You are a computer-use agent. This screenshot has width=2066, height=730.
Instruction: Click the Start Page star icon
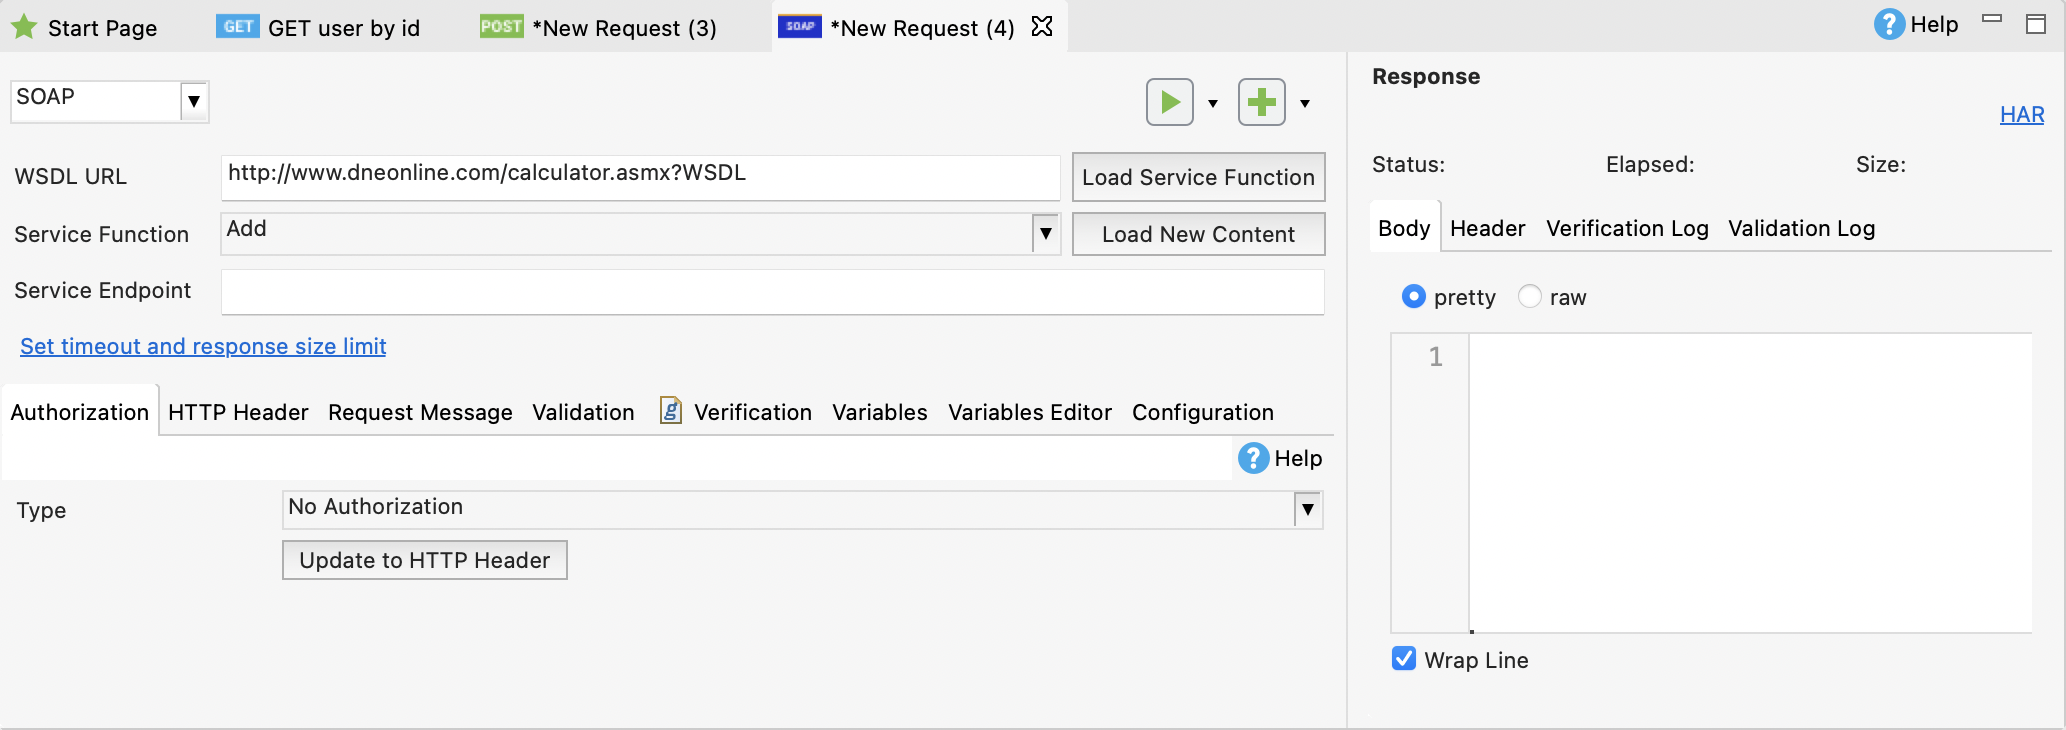(x=24, y=27)
